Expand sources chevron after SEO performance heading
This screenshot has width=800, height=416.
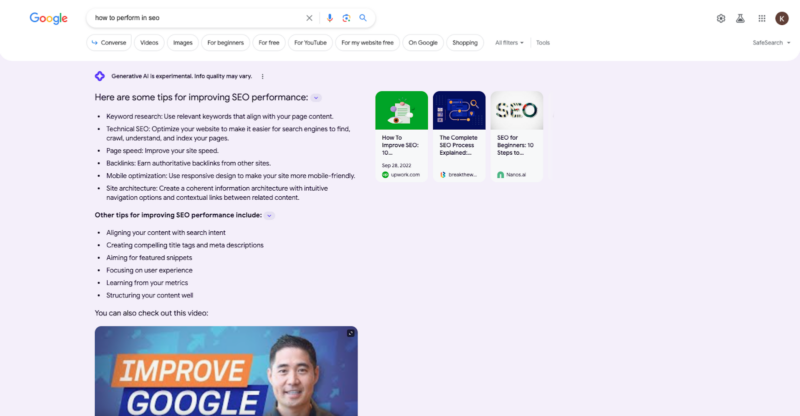316,97
